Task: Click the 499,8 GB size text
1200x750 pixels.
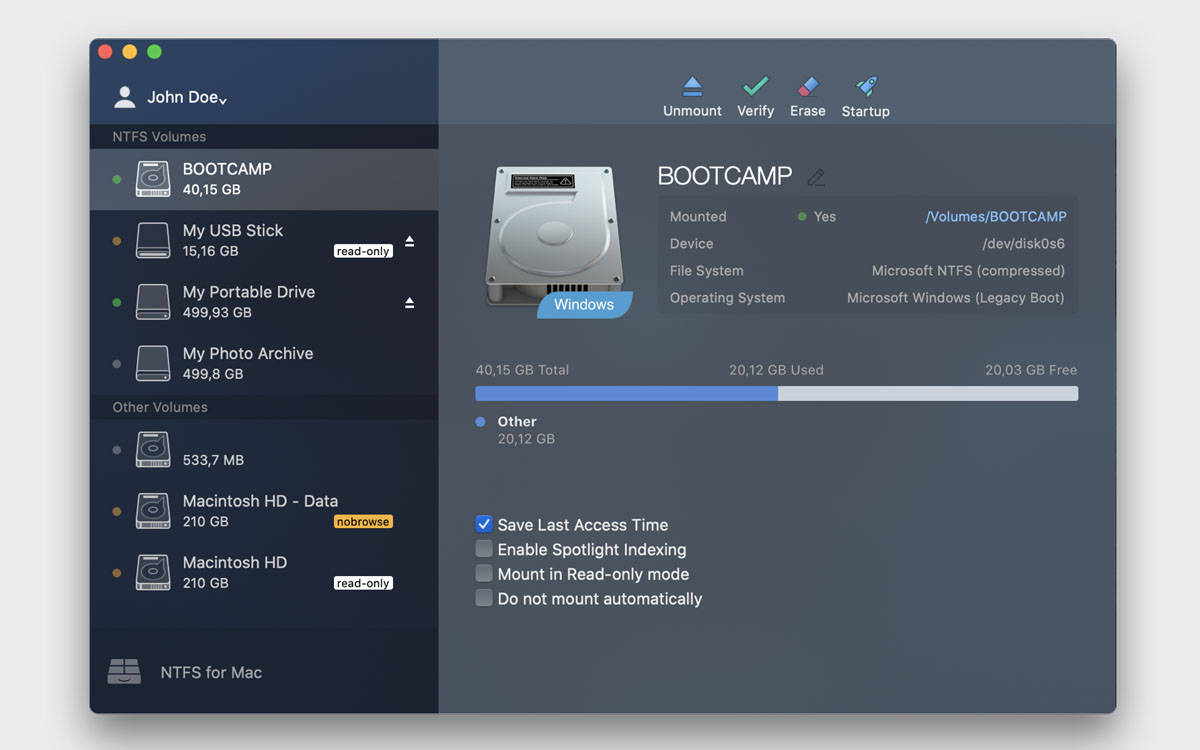Action: (213, 374)
